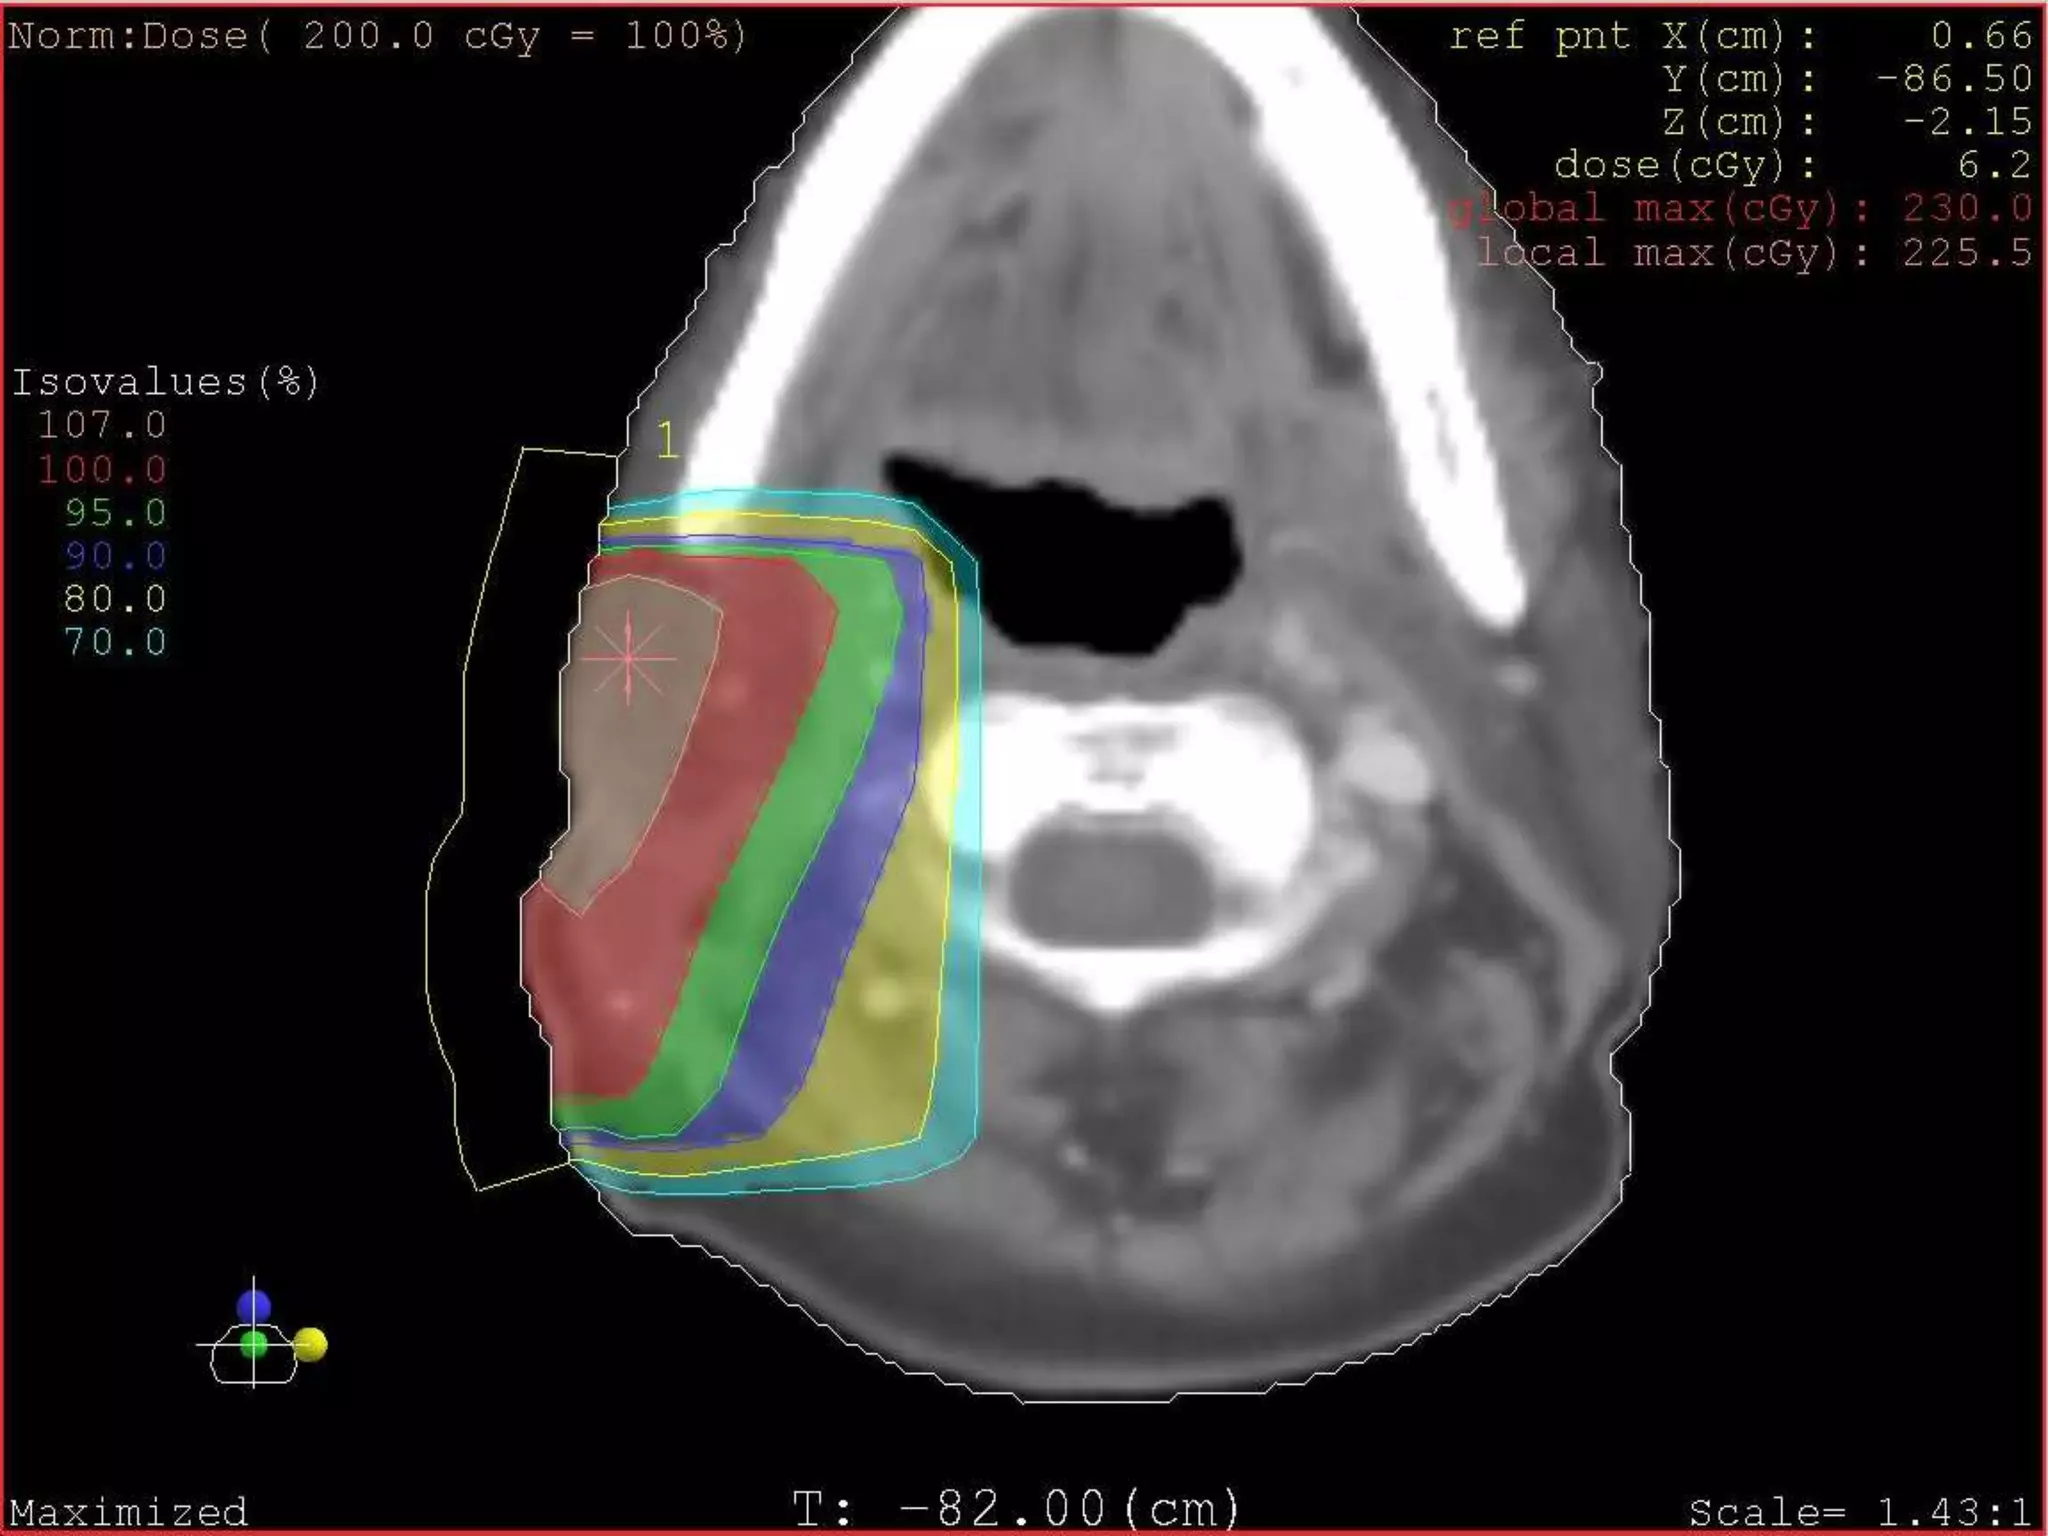
Task: Click the blue sphere on orientation widget
Action: point(254,1306)
